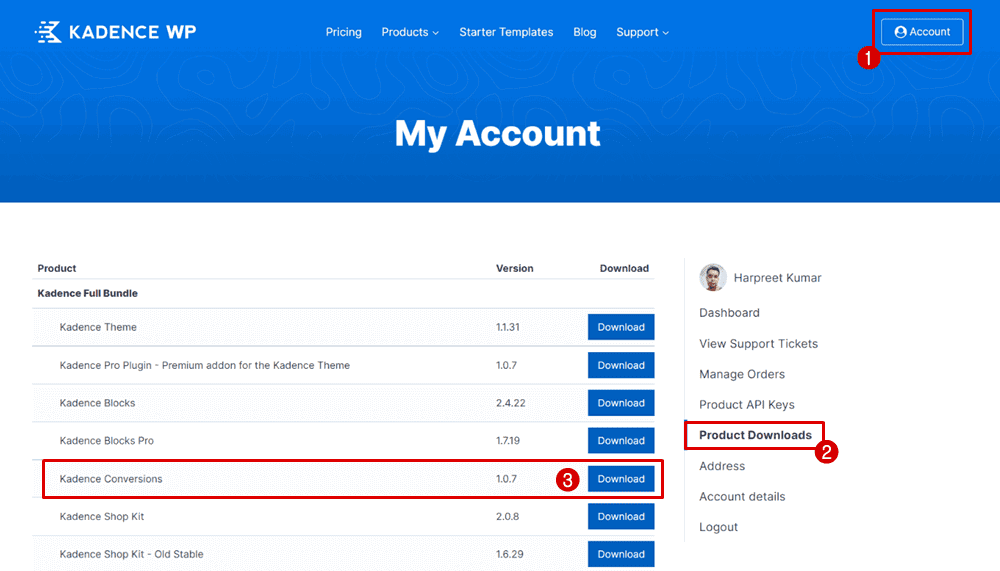Click Harpreet Kumar's avatar picture

tap(713, 278)
